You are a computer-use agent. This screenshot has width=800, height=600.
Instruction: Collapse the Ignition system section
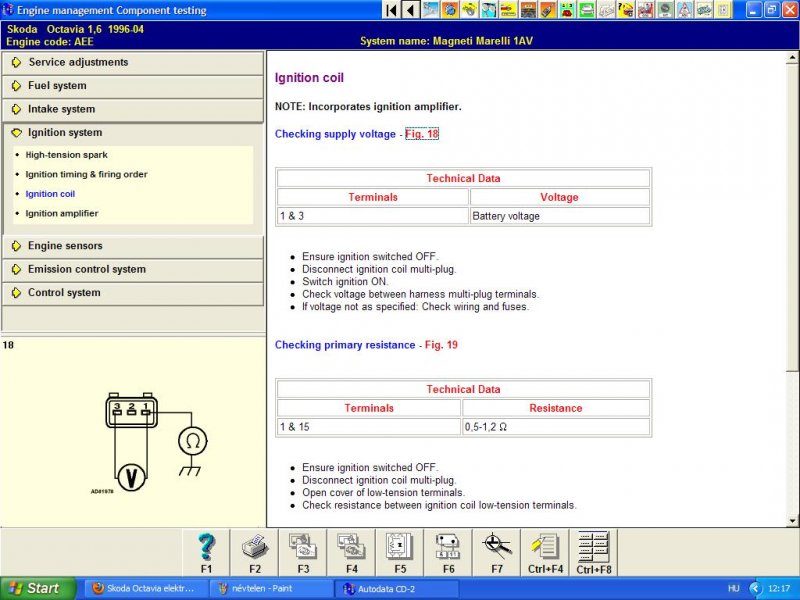[x=133, y=133]
